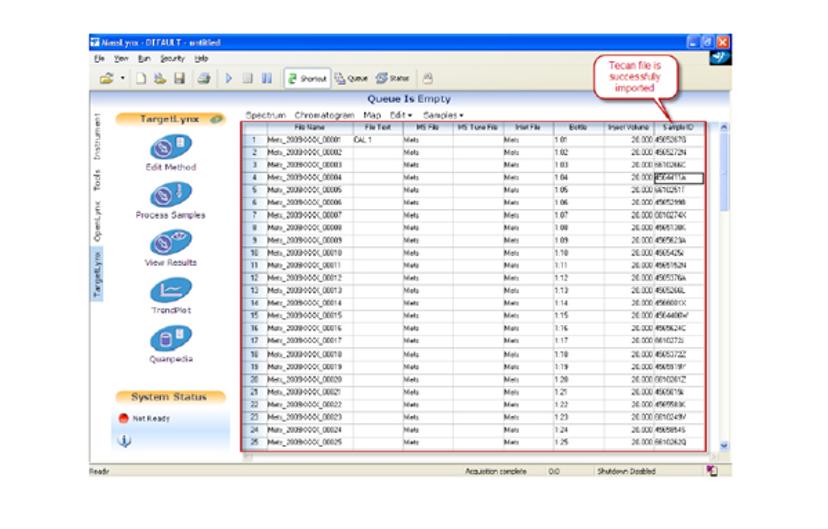The width and height of the screenshot is (828, 529).
Task: Save the sample list with disk icon
Action: tap(180, 79)
